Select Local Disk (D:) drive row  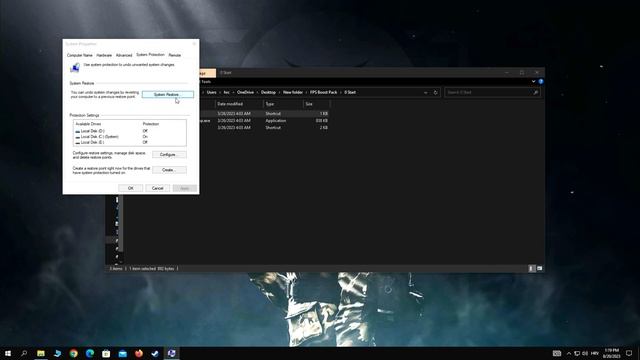(130, 131)
